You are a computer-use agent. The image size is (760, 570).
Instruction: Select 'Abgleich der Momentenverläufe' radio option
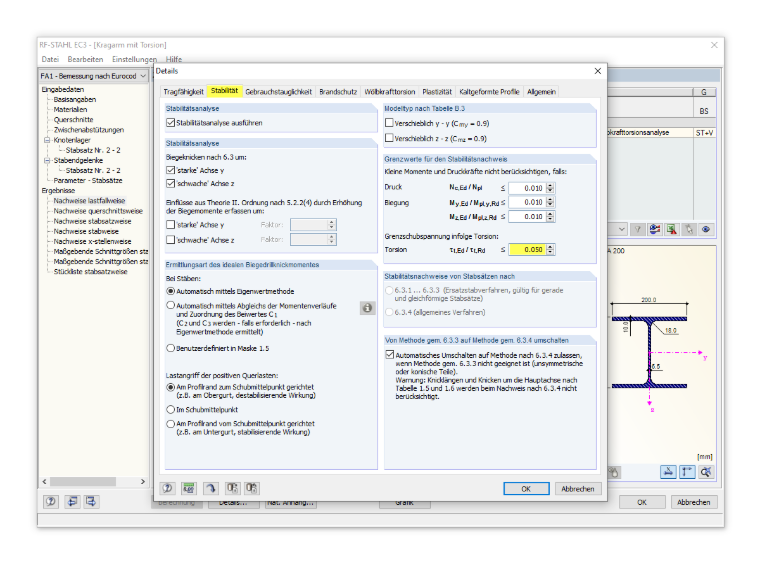171,305
